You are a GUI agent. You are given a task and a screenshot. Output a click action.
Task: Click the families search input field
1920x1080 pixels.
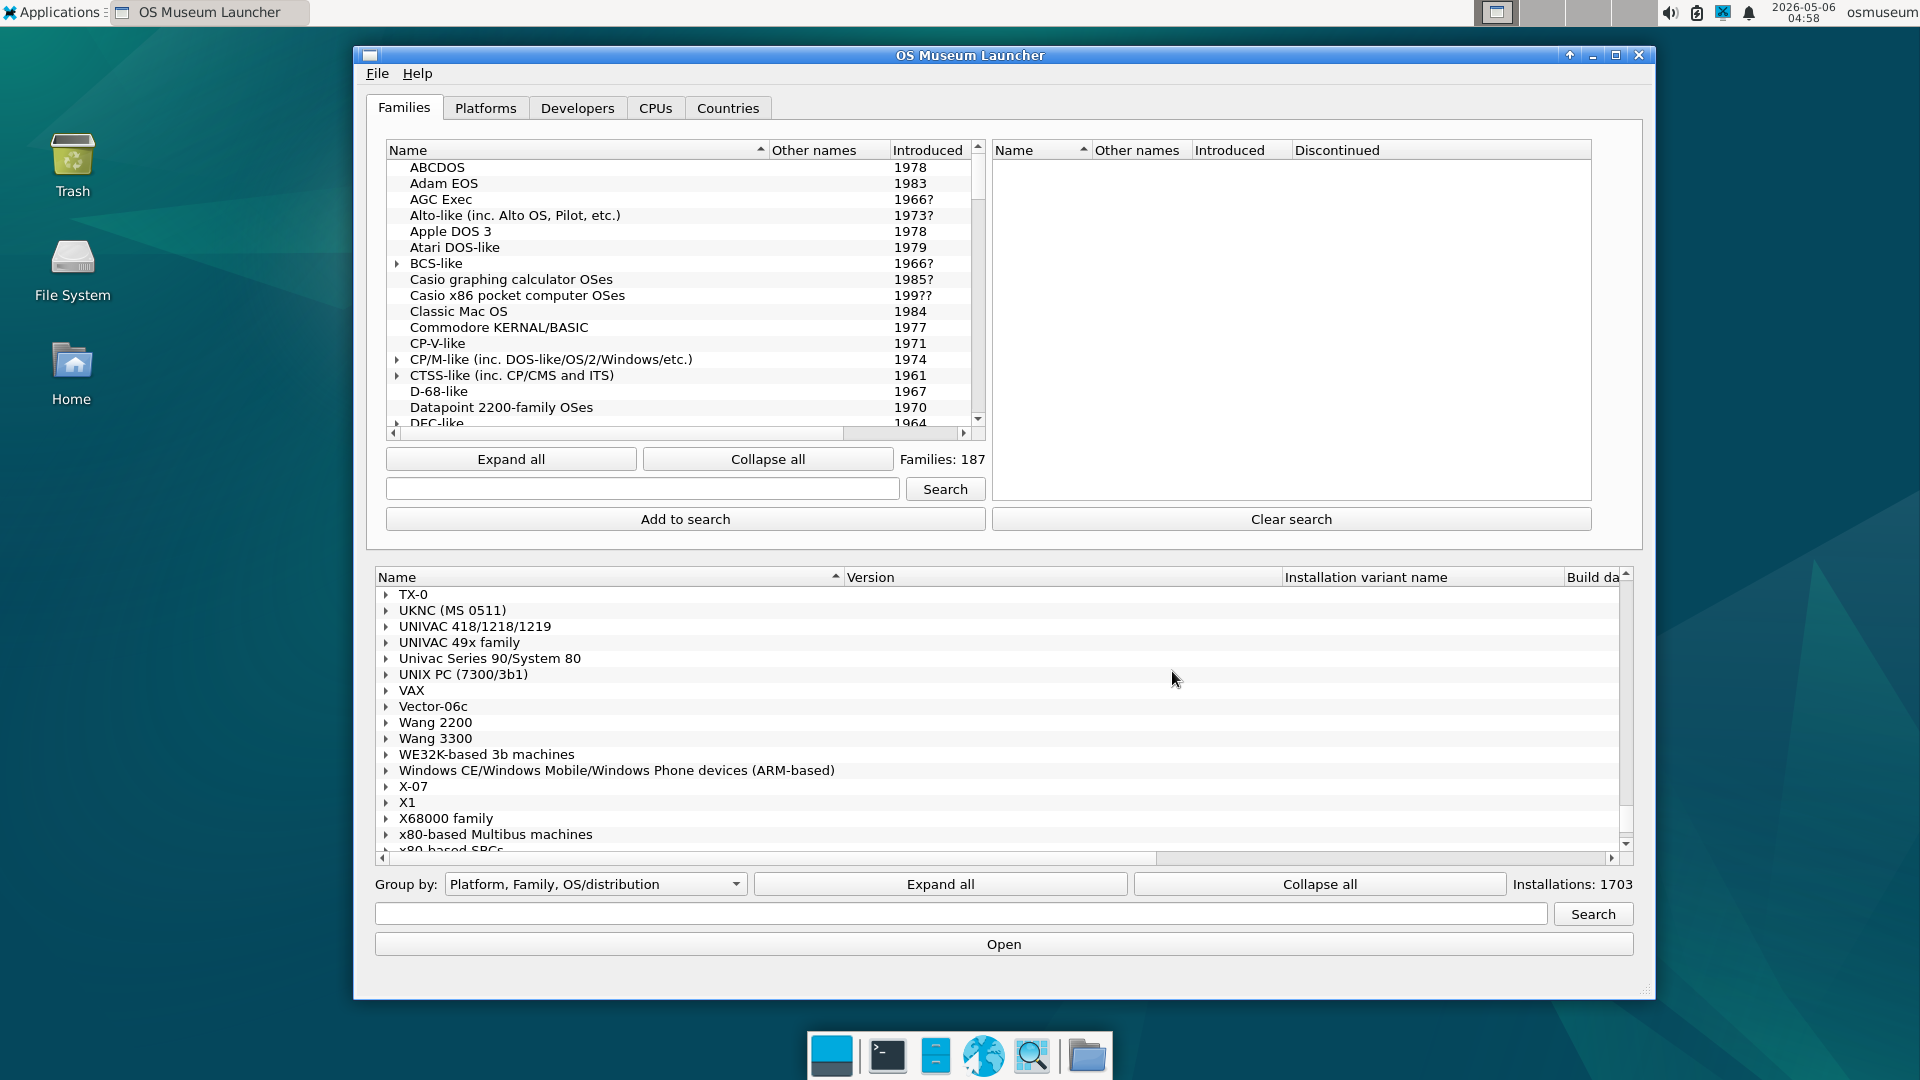tap(643, 489)
